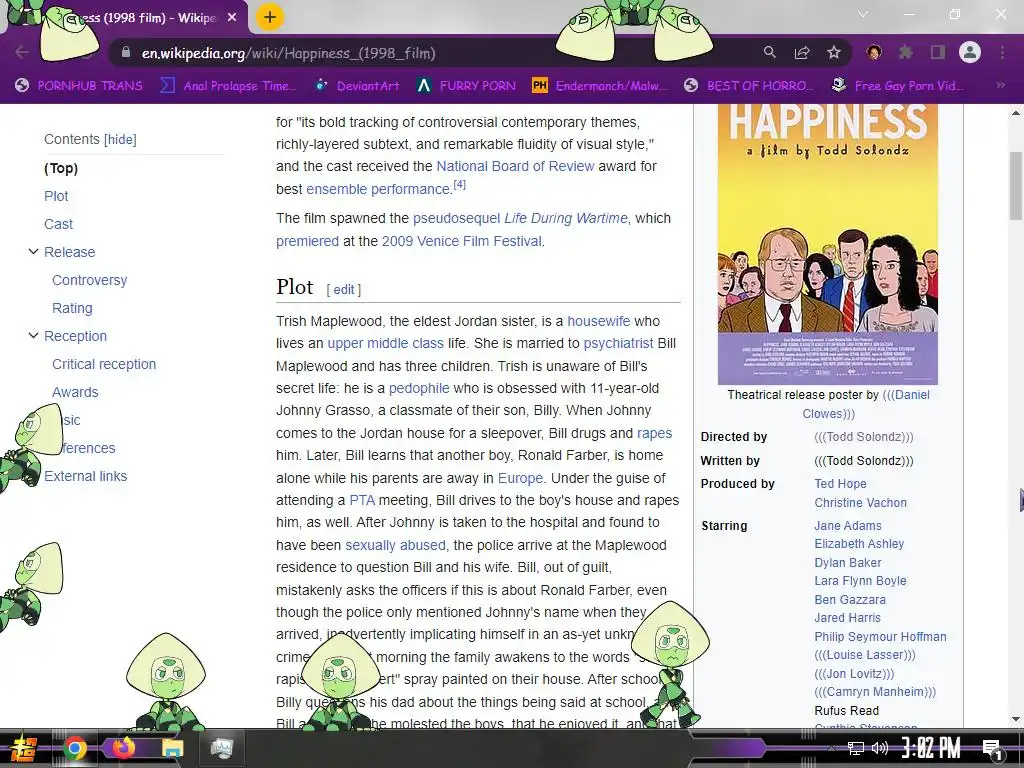Open Daniel Clowes link in caption
Screen dimensions: 1024x768
pyautogui.click(x=866, y=404)
